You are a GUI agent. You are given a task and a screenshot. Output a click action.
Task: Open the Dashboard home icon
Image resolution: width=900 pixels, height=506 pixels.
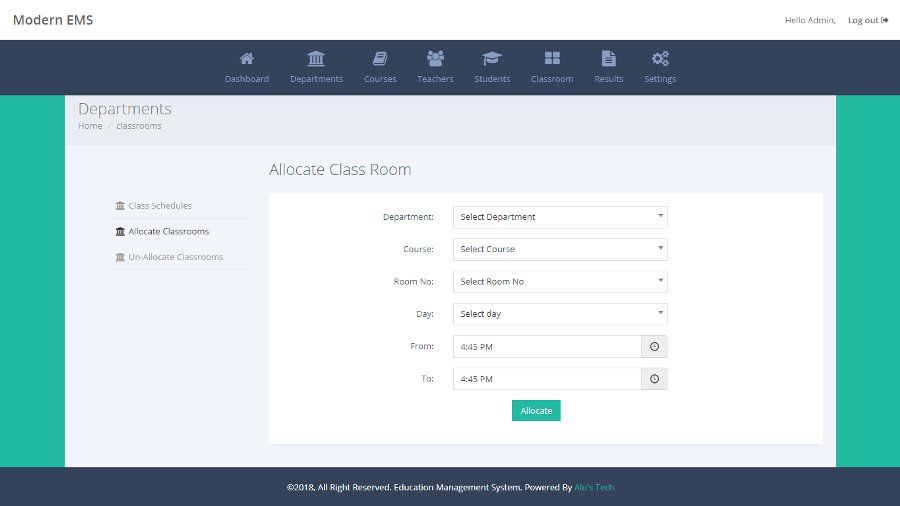[x=246, y=59]
